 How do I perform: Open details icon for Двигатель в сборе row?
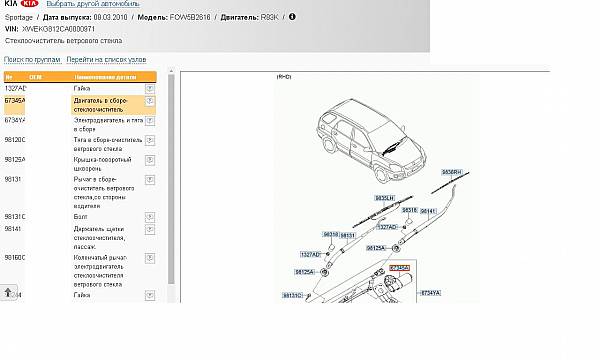coord(150,101)
